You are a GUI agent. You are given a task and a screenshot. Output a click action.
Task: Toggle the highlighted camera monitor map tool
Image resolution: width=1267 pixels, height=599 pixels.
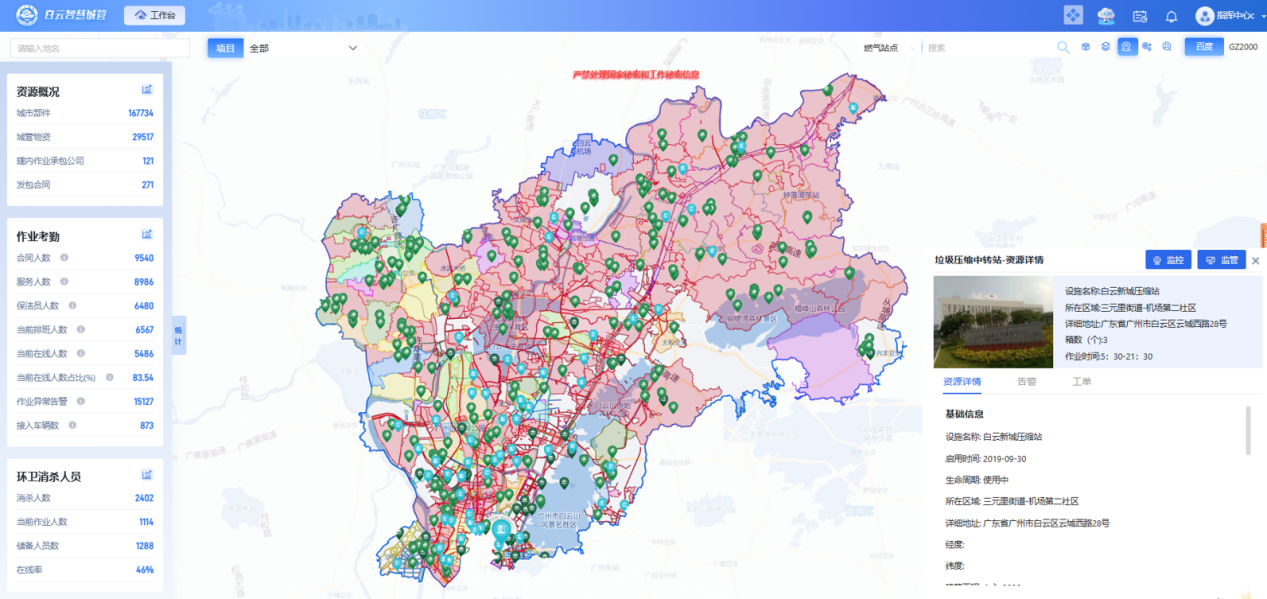pyautogui.click(x=1127, y=47)
